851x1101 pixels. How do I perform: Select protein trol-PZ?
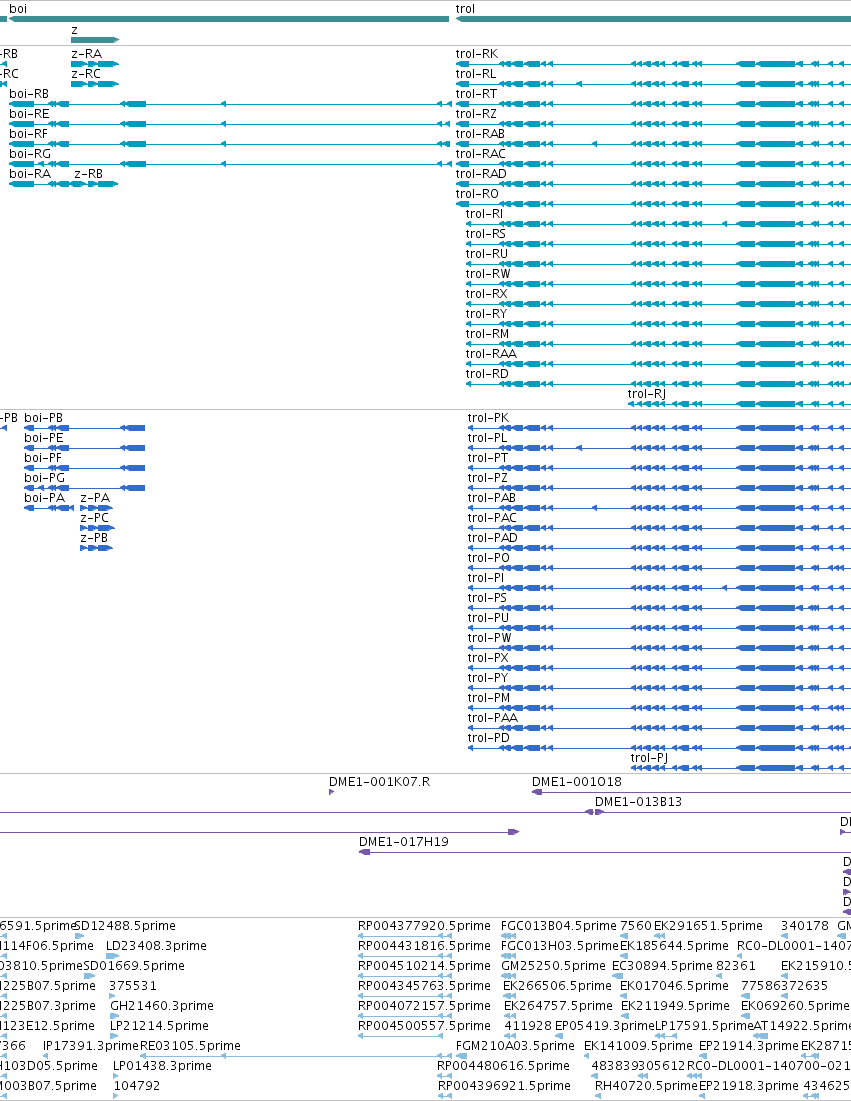659,488
